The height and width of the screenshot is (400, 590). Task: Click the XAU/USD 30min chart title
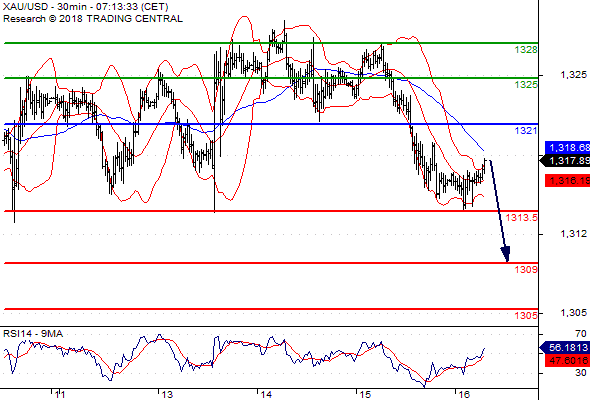tap(86, 7)
